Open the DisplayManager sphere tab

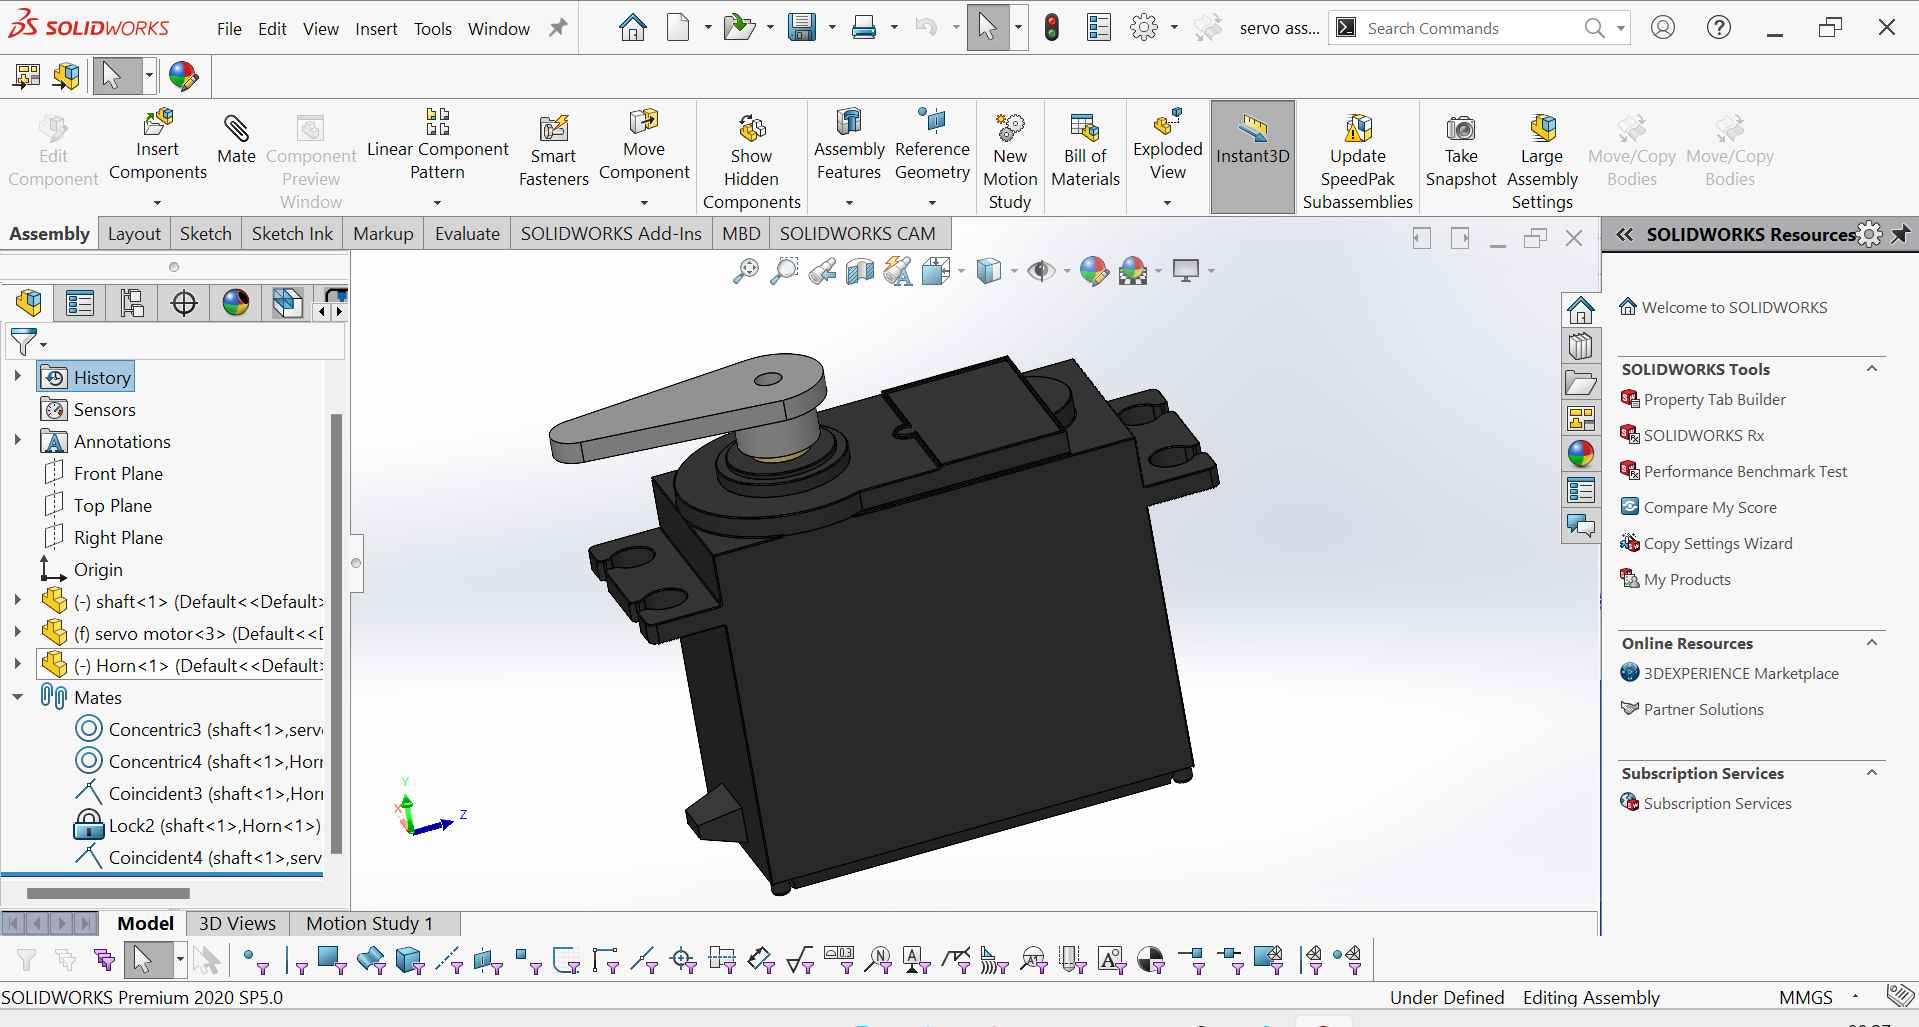[236, 302]
